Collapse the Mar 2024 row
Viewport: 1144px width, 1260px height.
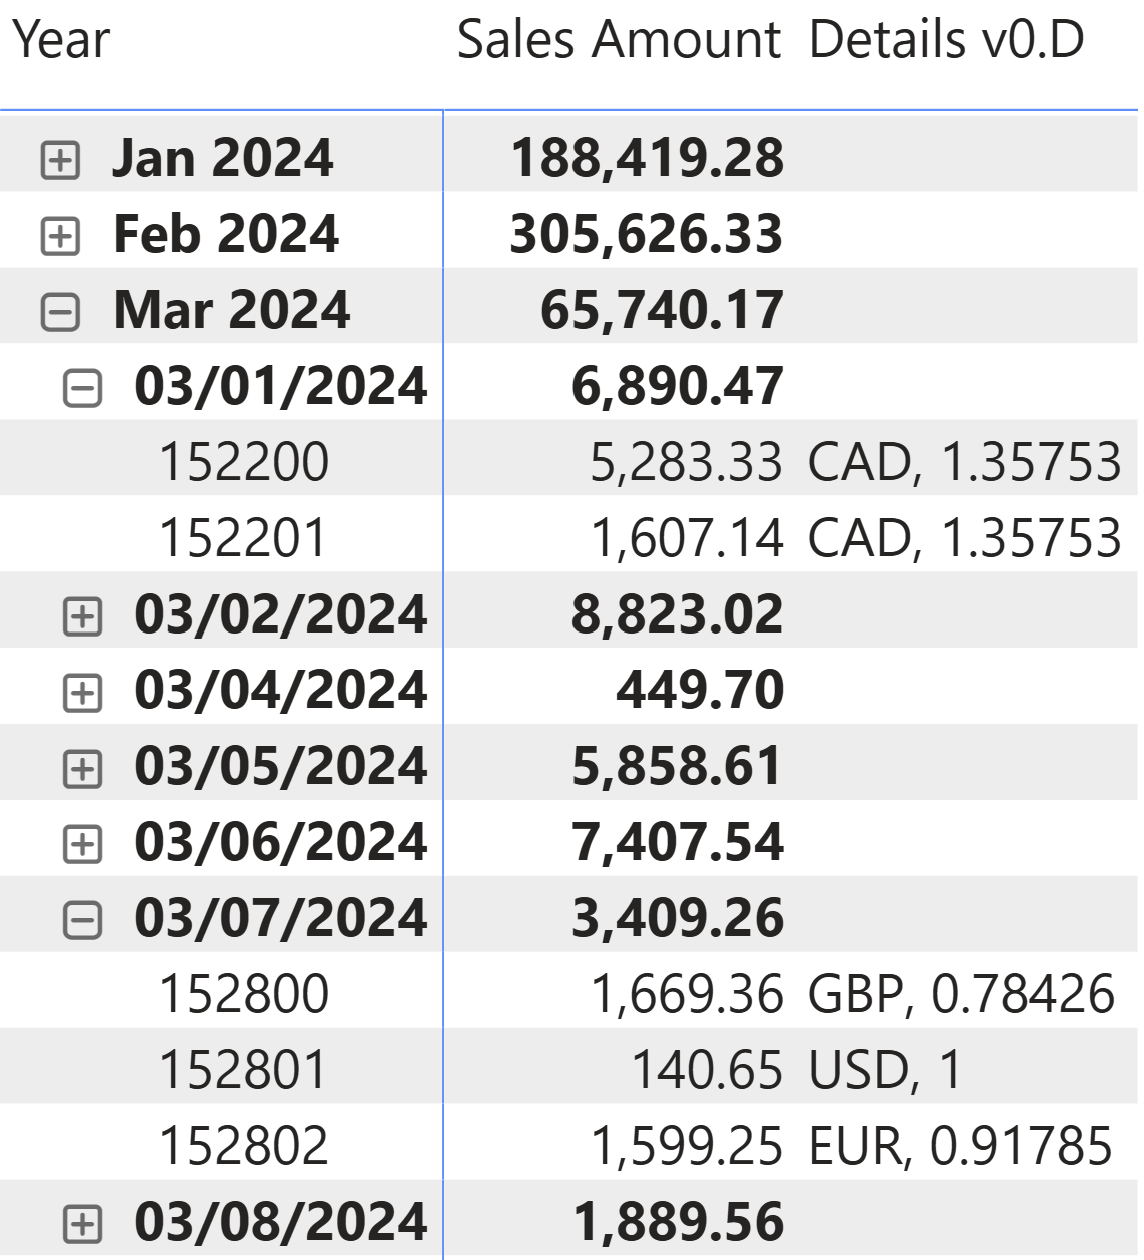(60, 312)
